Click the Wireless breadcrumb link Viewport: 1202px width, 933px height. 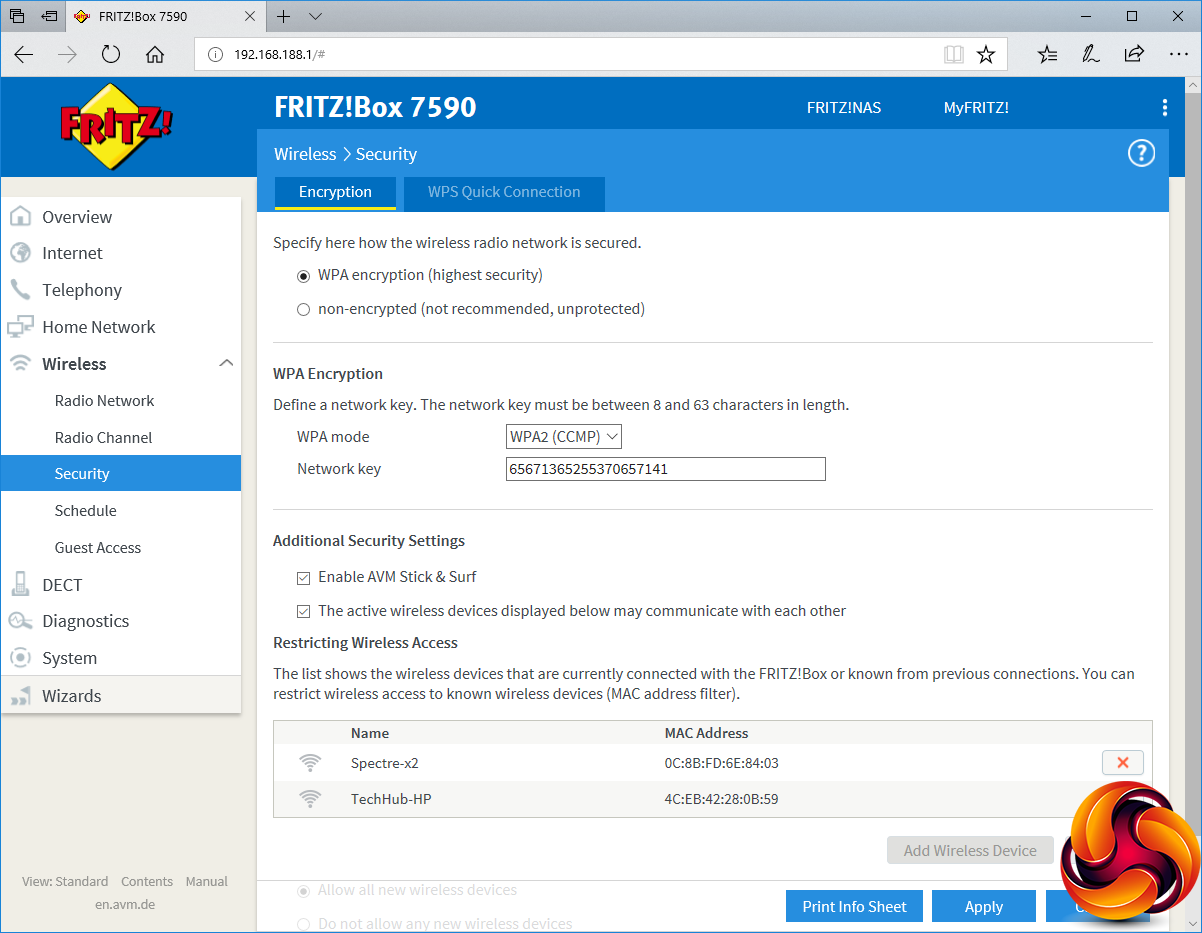305,154
